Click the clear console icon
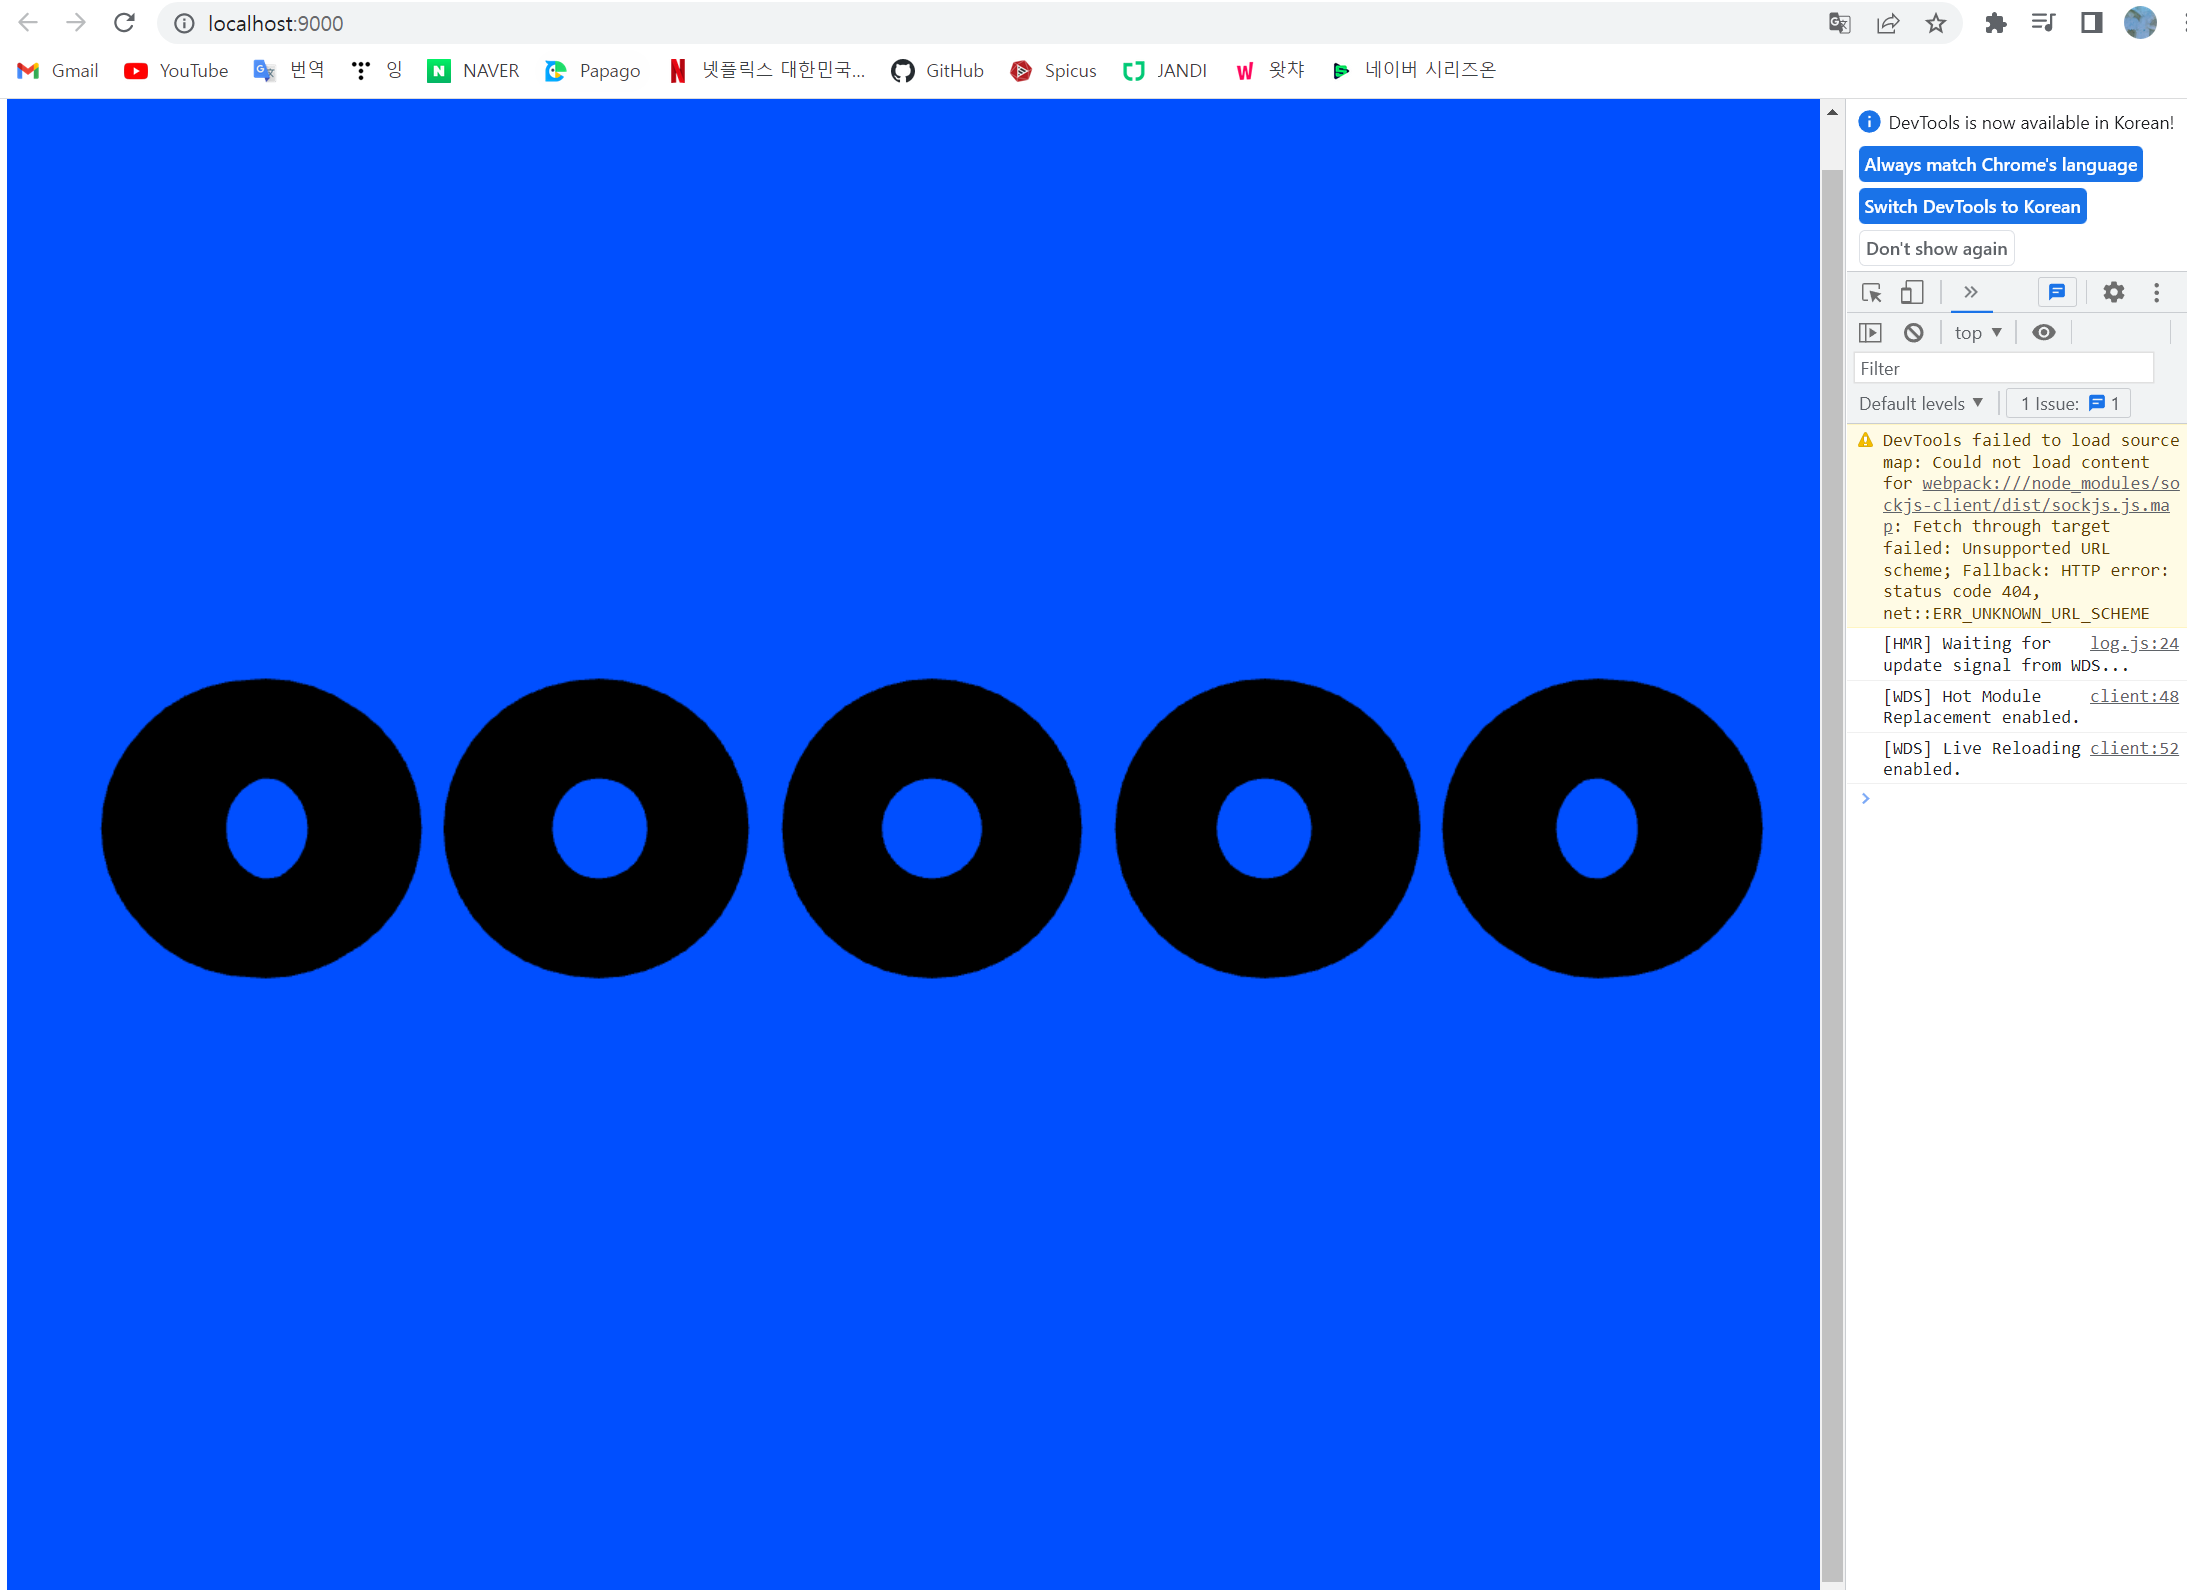Viewport: 2187px width, 1590px height. point(1913,333)
